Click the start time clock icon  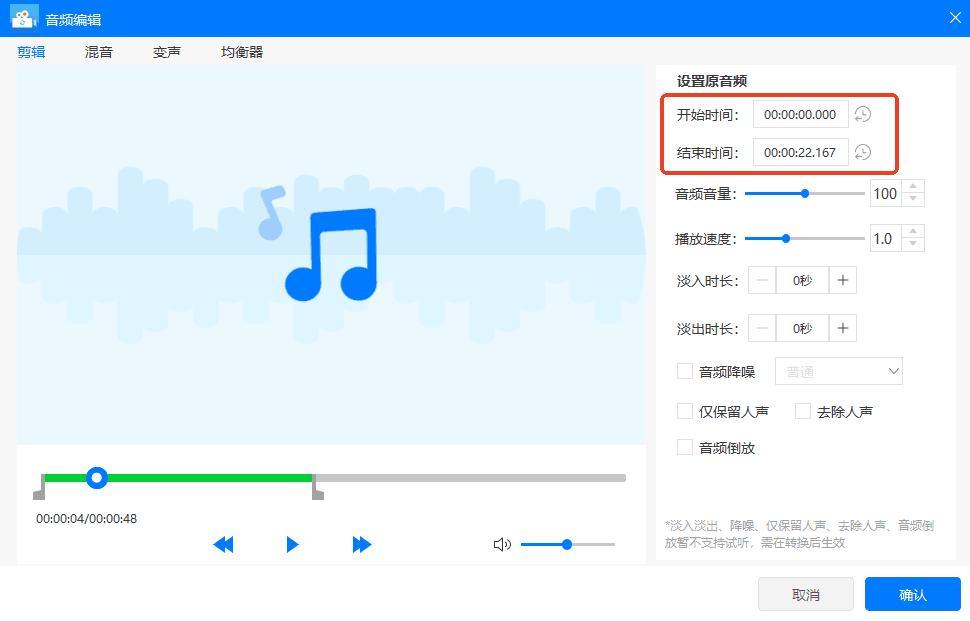(x=862, y=114)
